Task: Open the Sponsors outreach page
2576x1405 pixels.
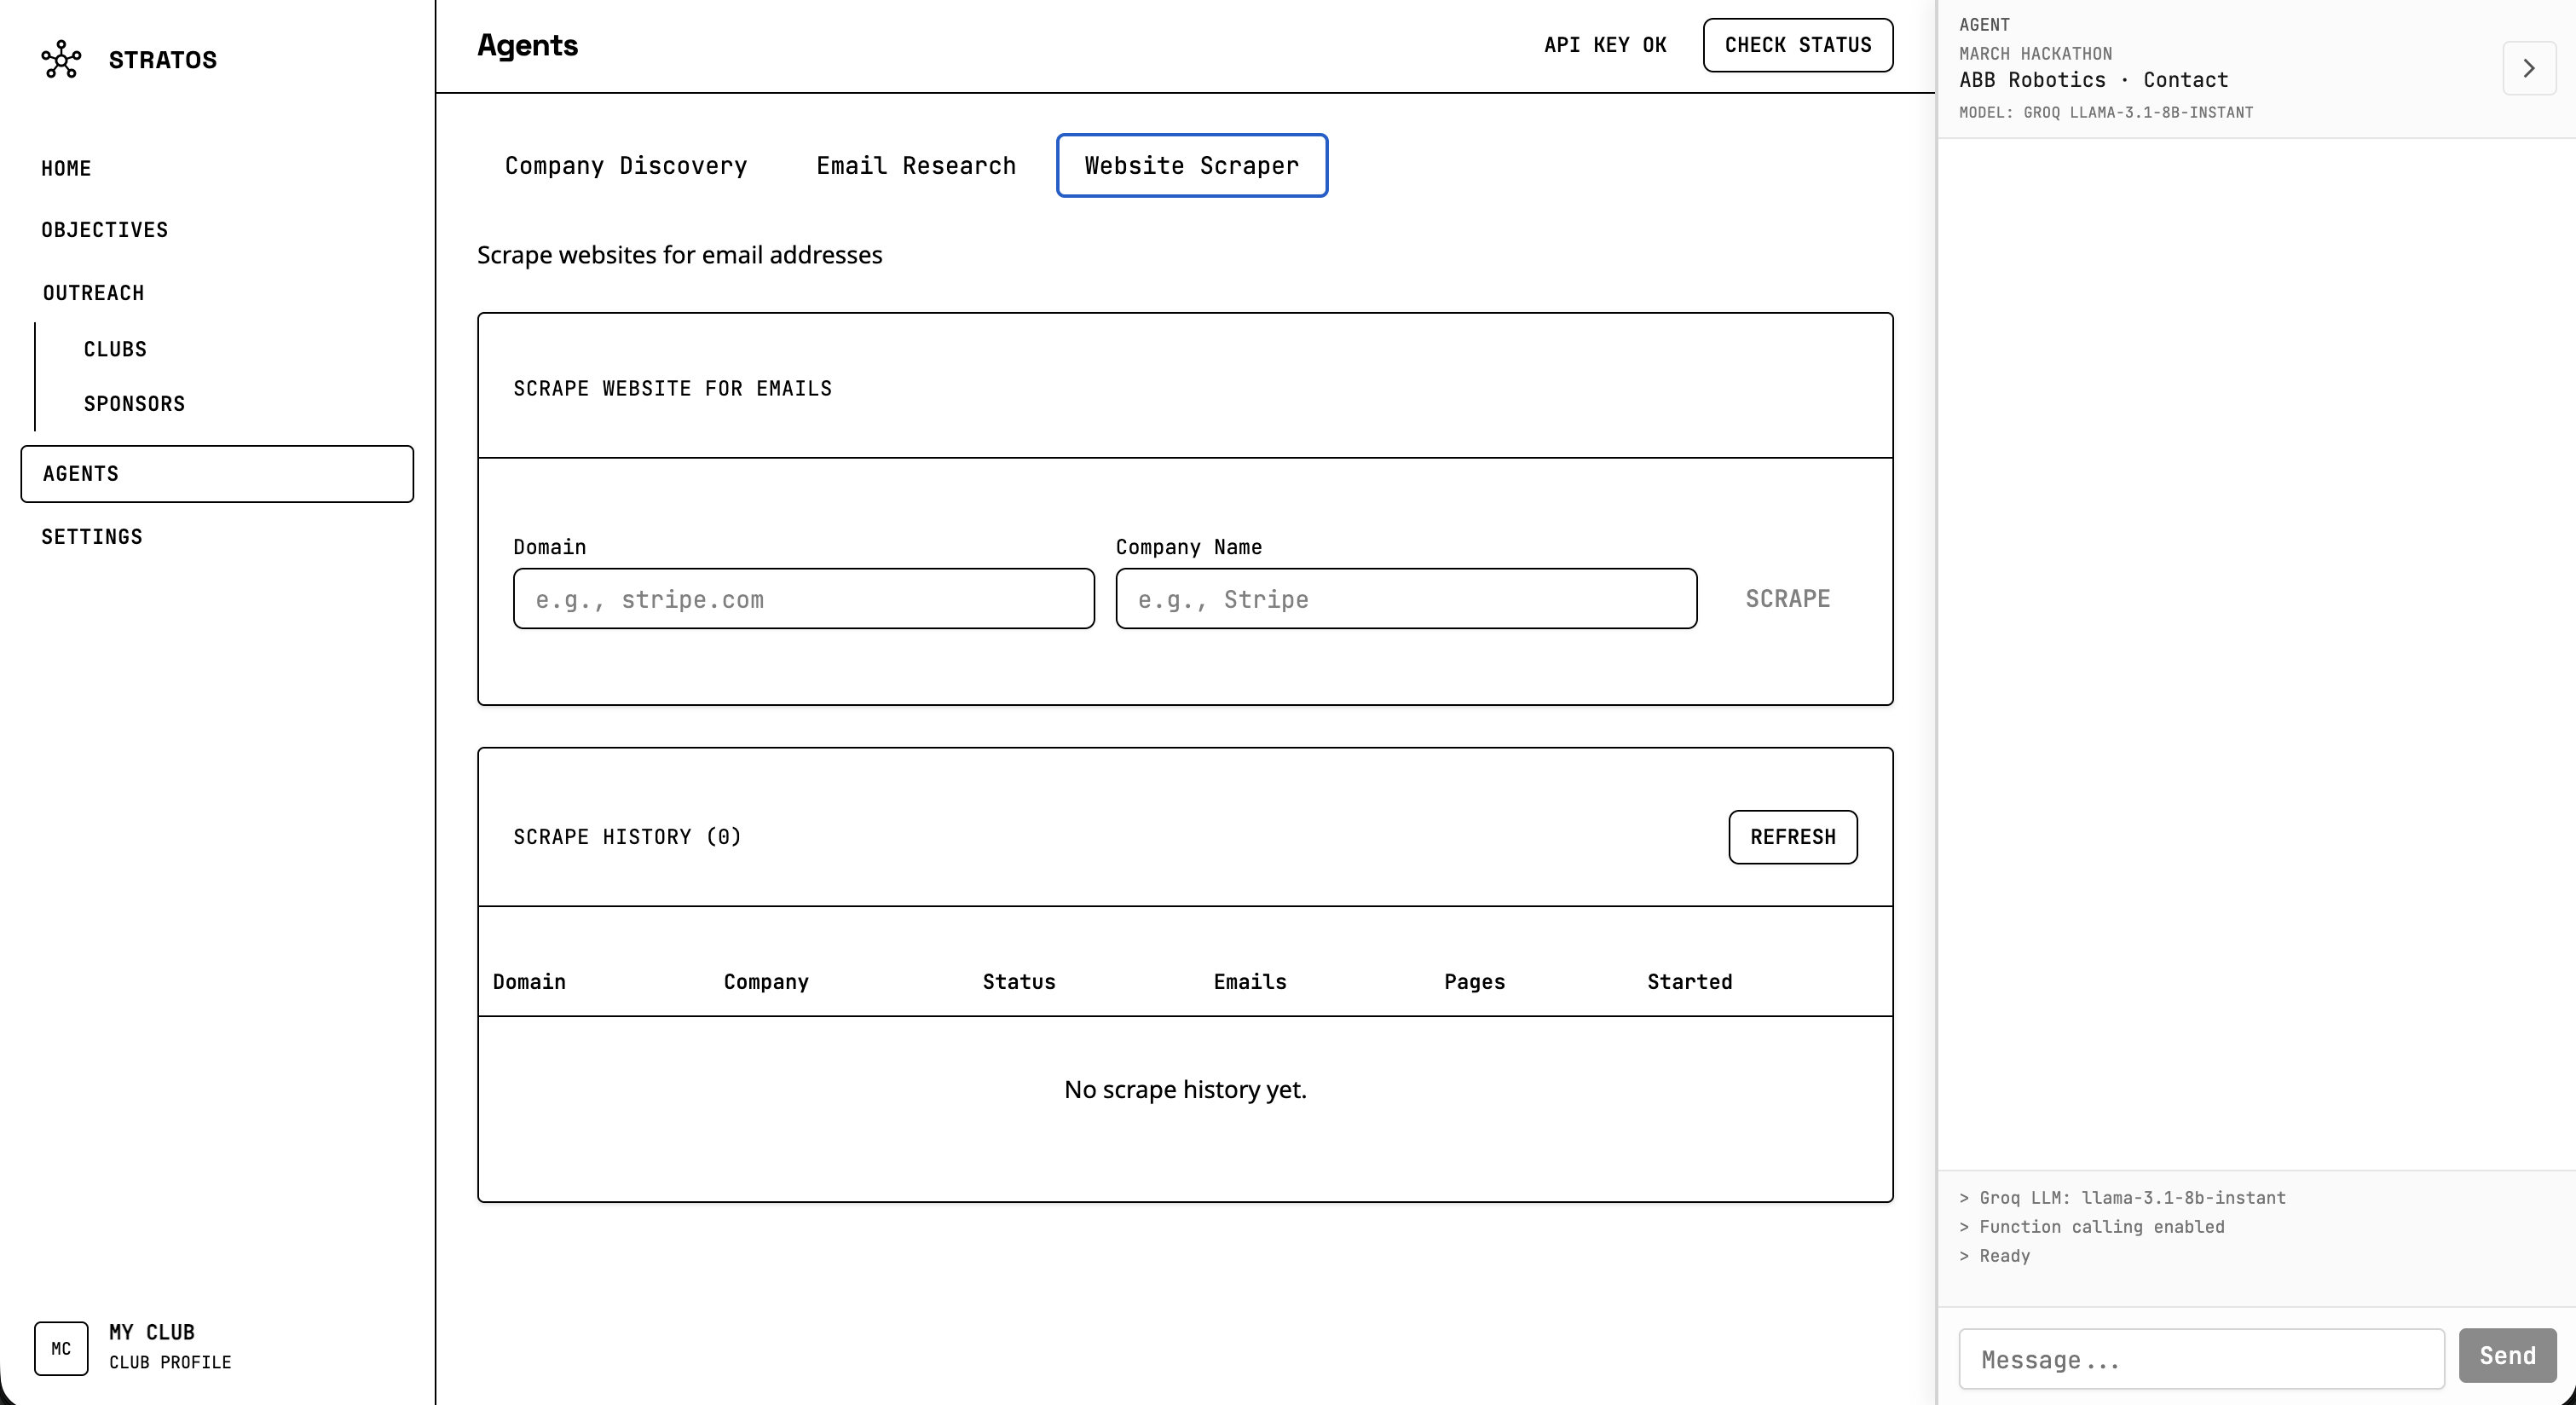Action: [134, 404]
